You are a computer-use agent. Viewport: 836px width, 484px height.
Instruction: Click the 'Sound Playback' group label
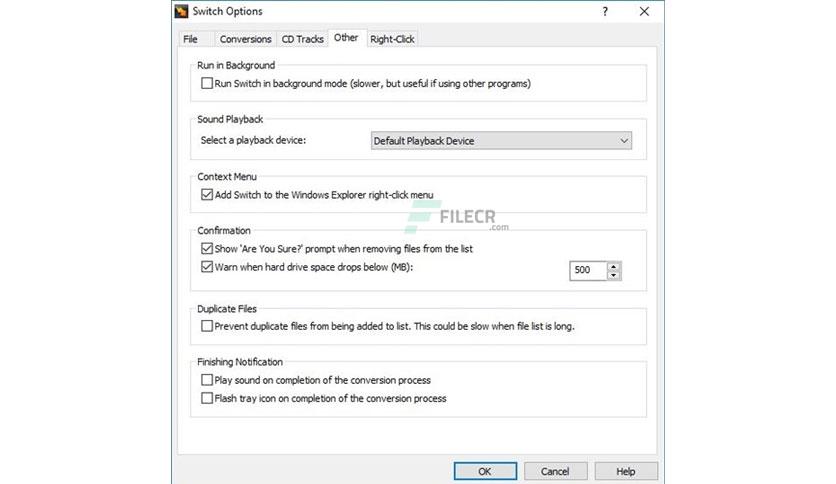coord(230,119)
